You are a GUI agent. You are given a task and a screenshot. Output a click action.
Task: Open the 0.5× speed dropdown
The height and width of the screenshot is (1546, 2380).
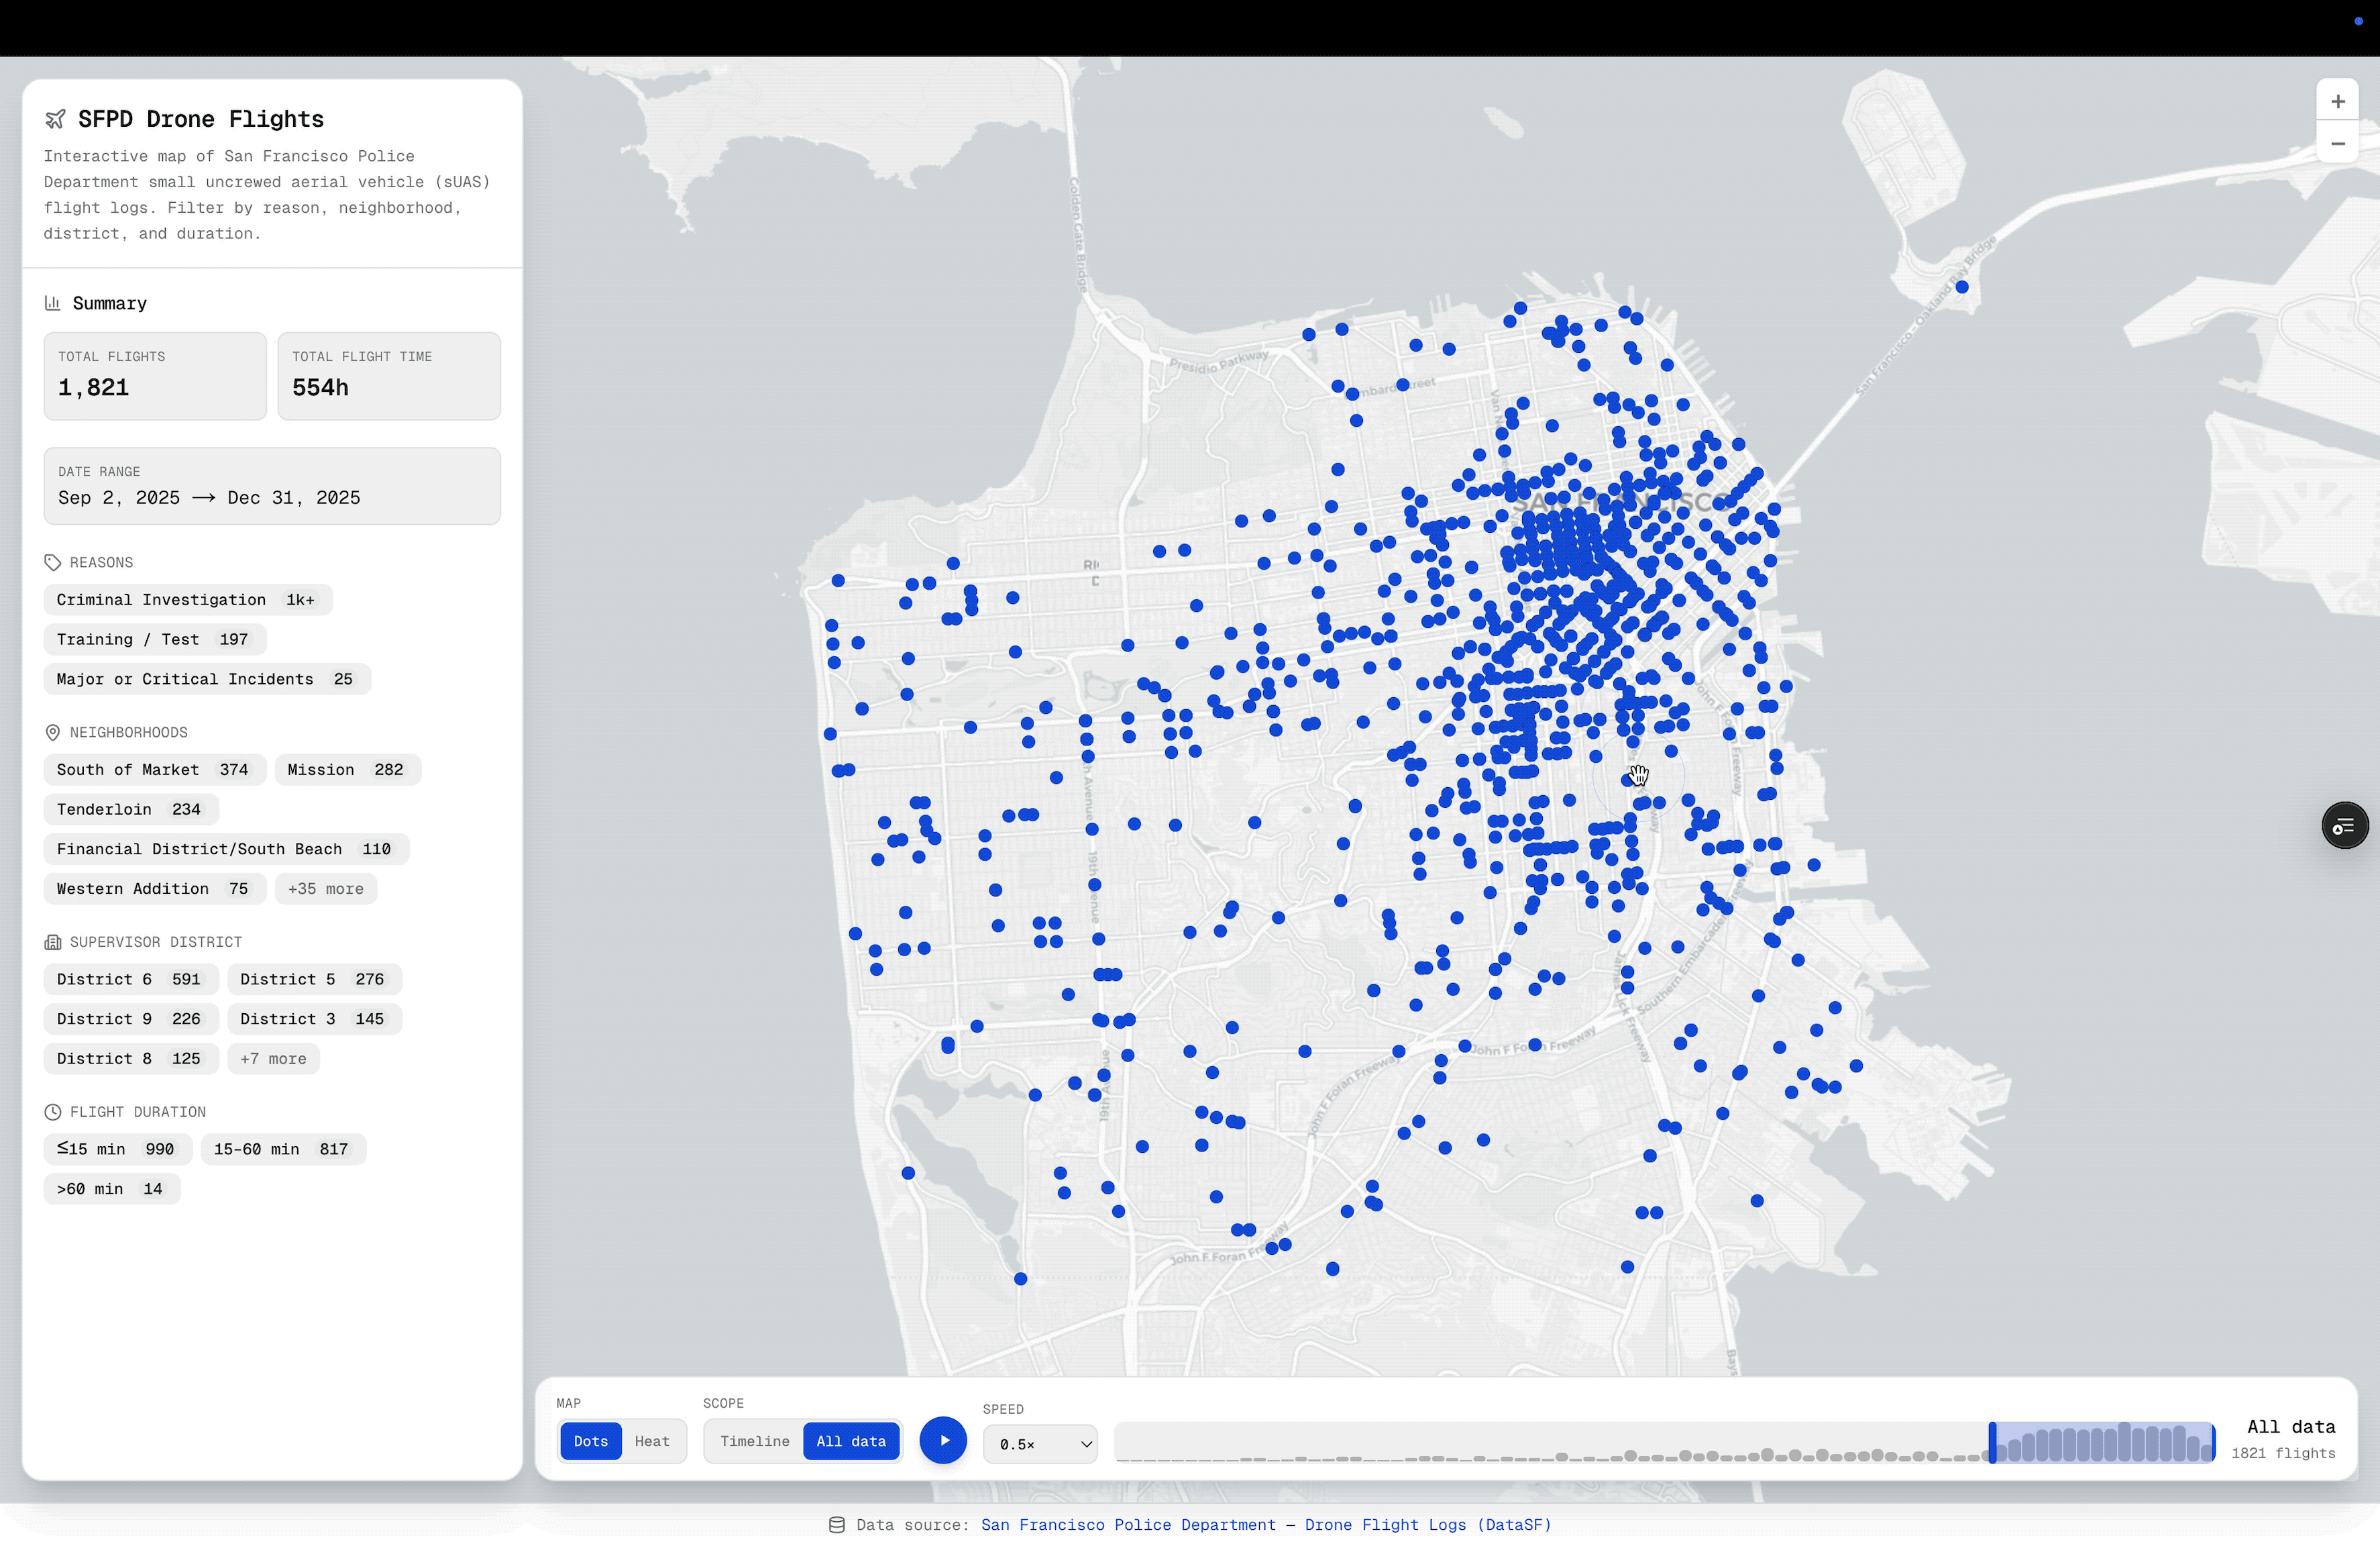1040,1444
